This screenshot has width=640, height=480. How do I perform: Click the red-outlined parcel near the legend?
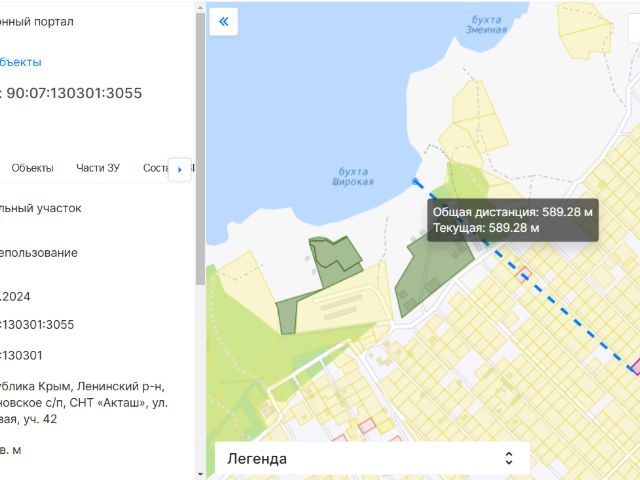coord(367,426)
